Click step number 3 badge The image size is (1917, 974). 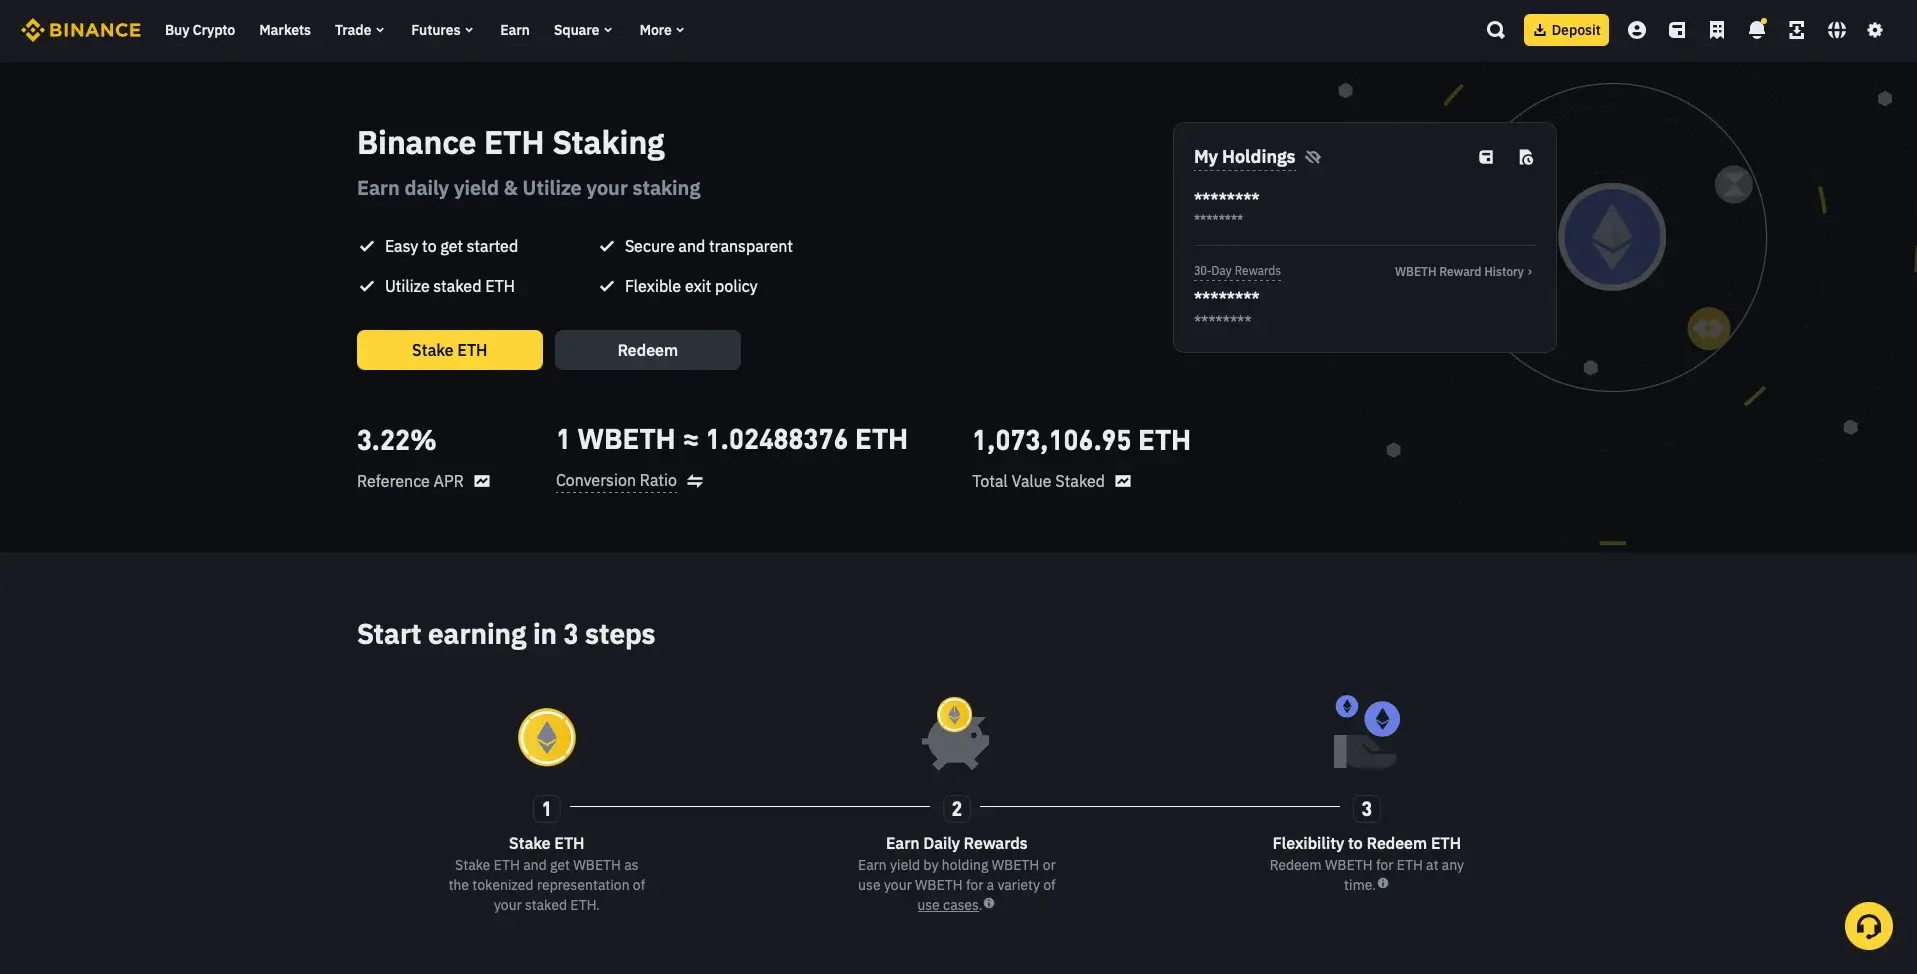pyautogui.click(x=1366, y=808)
